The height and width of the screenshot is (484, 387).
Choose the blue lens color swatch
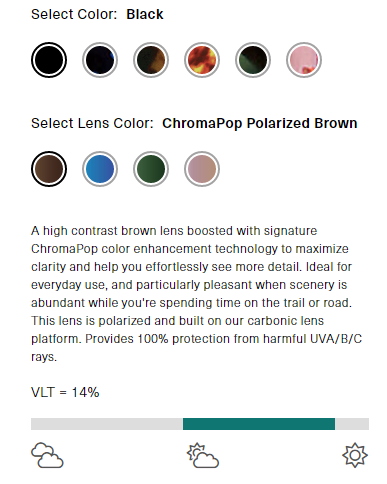[x=100, y=169]
